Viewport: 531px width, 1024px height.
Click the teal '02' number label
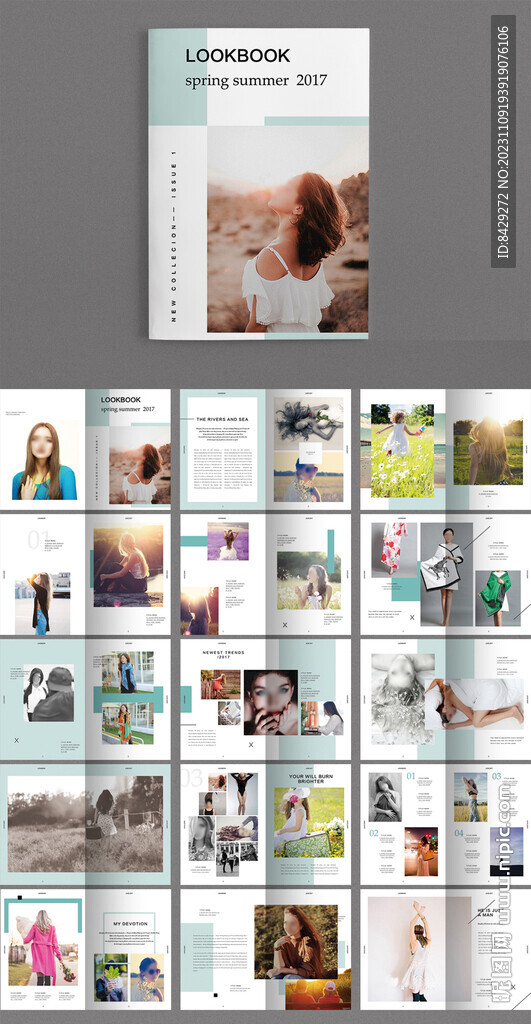374,833
